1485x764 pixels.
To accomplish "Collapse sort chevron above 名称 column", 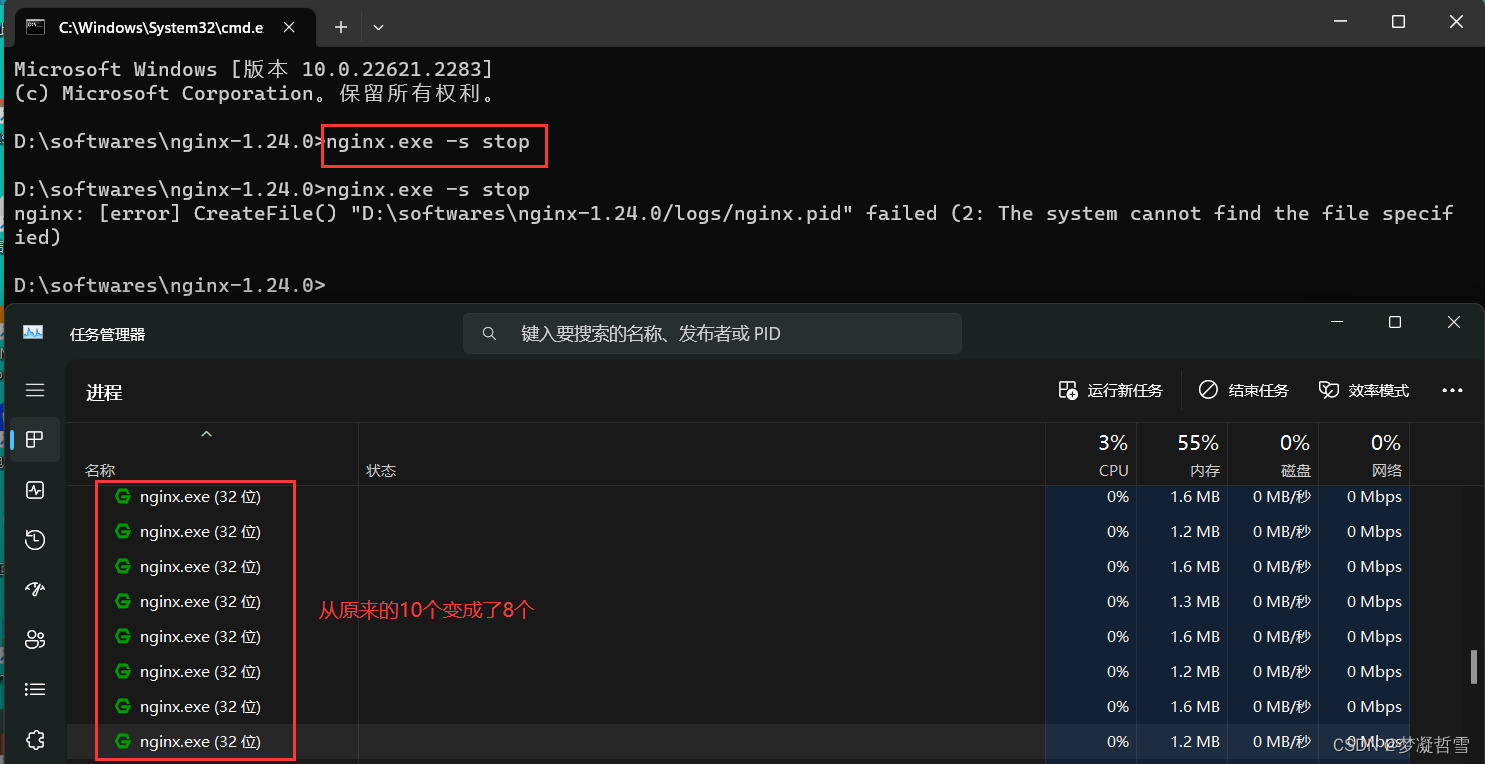I will tap(207, 434).
